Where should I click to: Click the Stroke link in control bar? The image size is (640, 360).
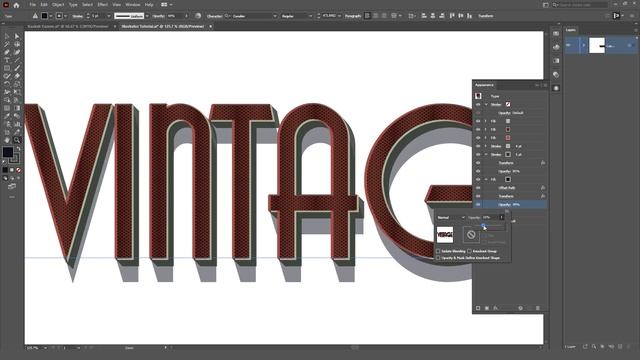click(x=77, y=16)
